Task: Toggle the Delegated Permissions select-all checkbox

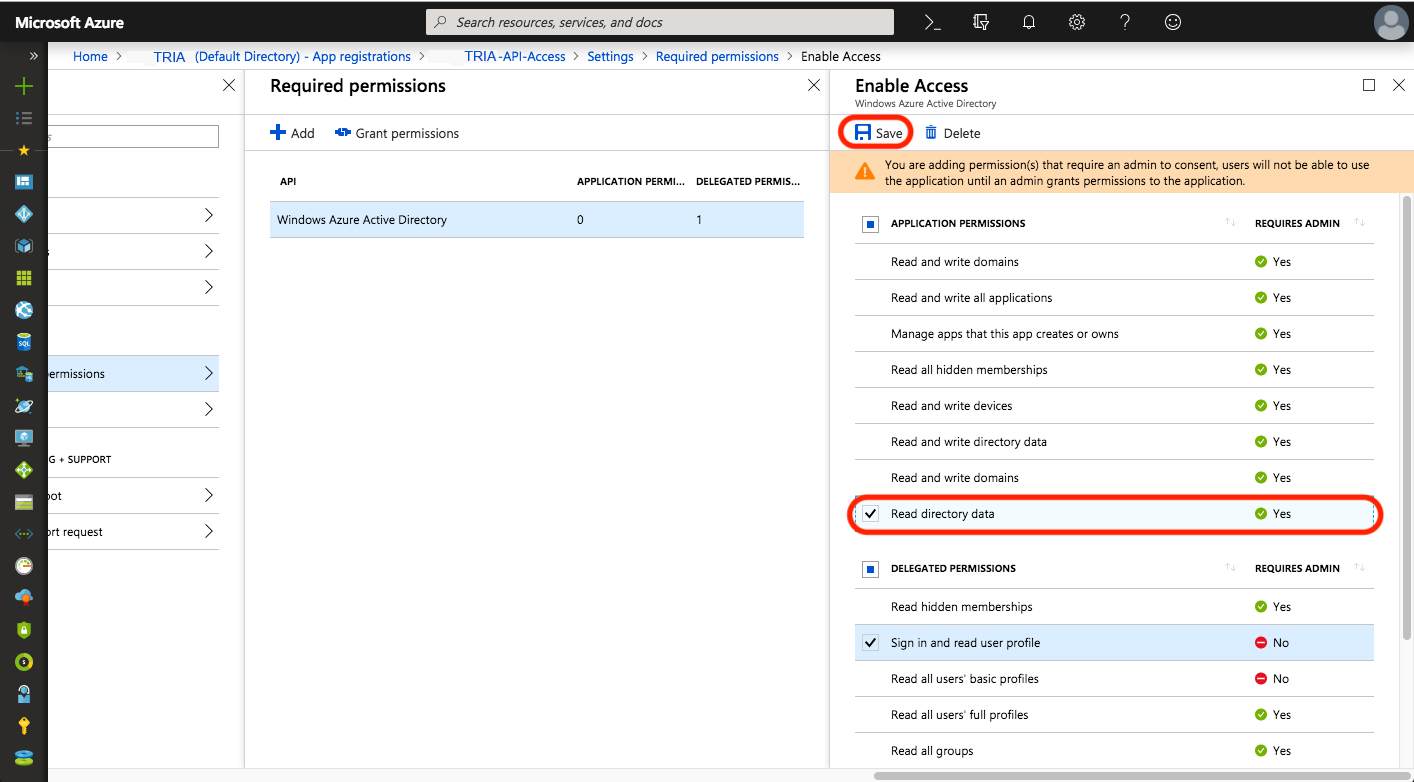Action: [870, 569]
